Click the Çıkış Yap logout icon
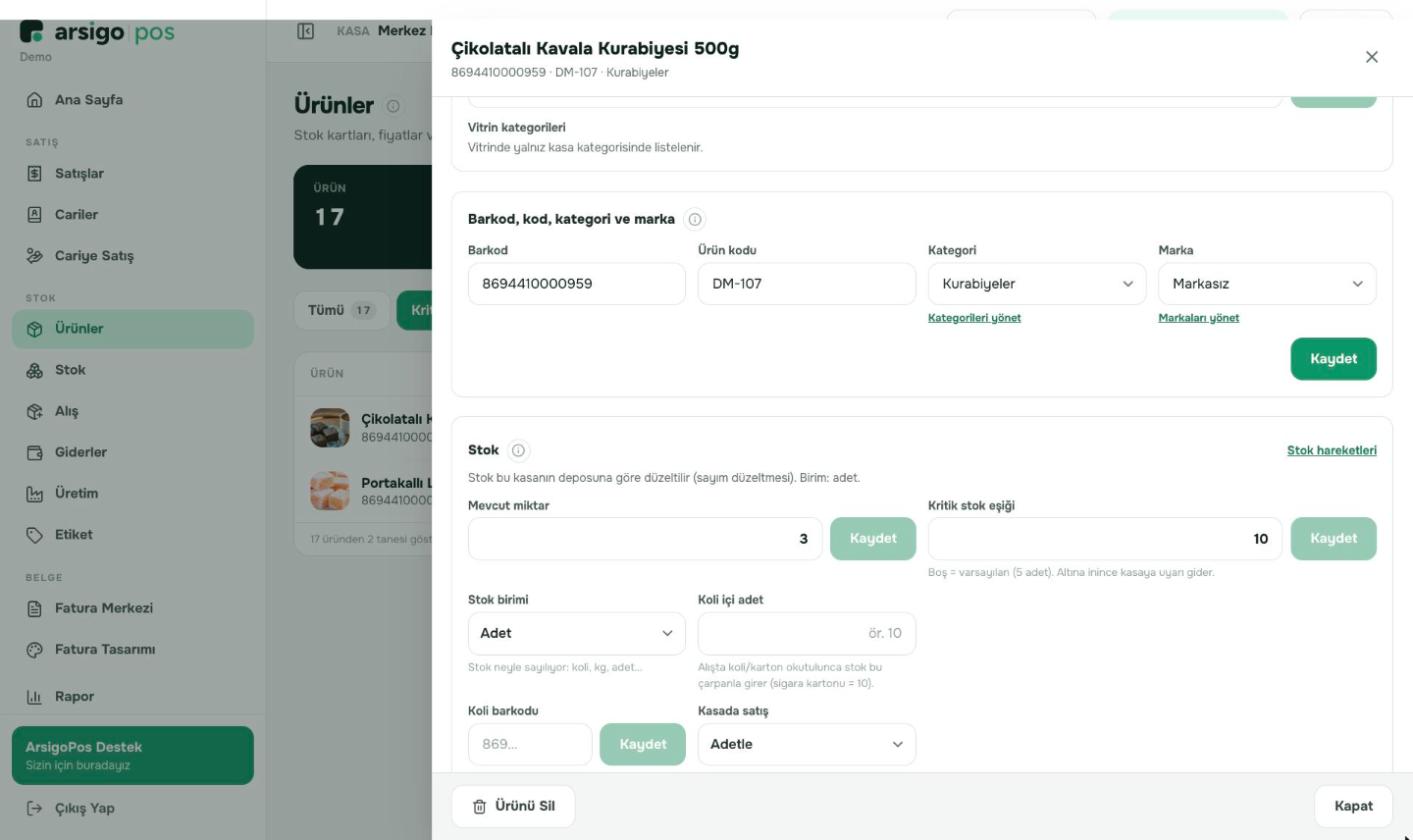This screenshot has height=840, width=1413. [35, 808]
